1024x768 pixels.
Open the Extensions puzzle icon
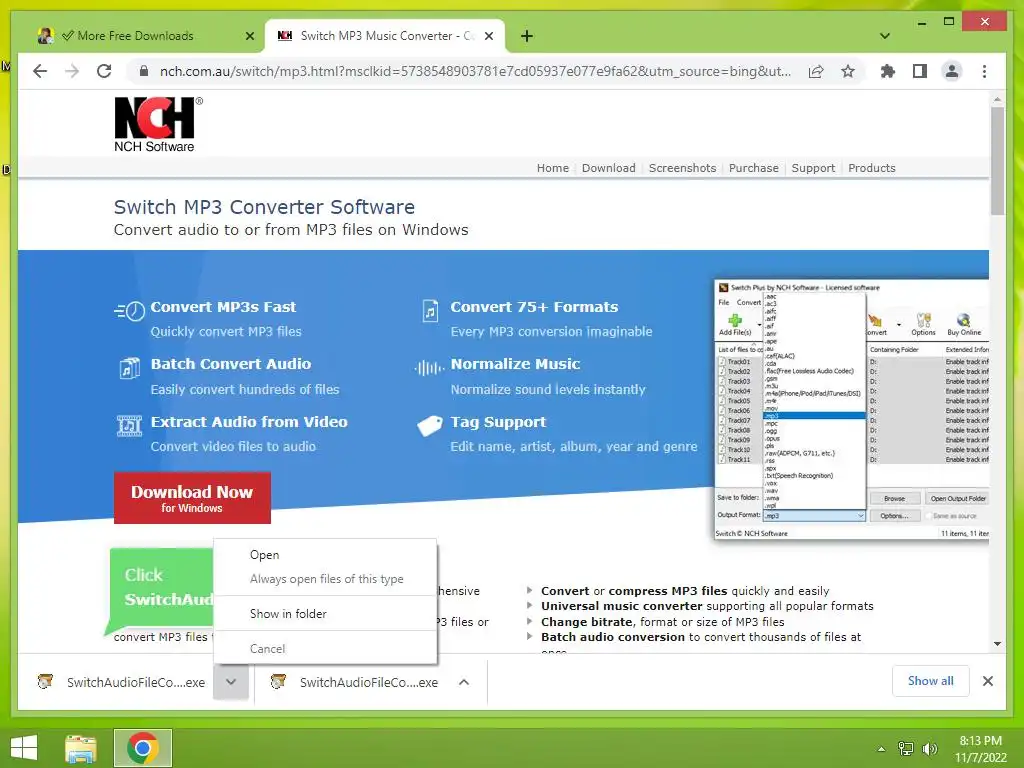[x=888, y=71]
